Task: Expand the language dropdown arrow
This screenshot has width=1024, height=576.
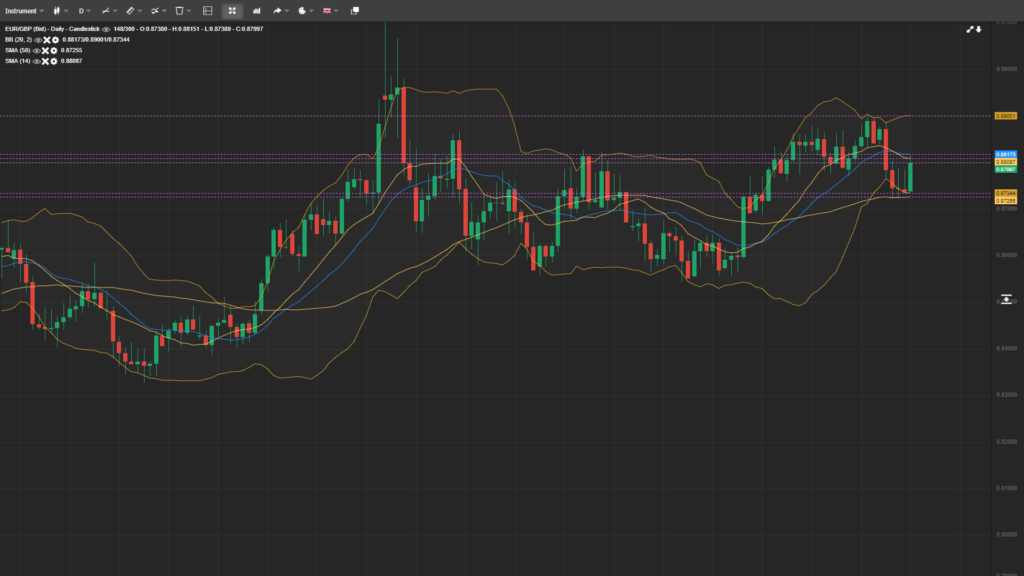Action: point(336,10)
